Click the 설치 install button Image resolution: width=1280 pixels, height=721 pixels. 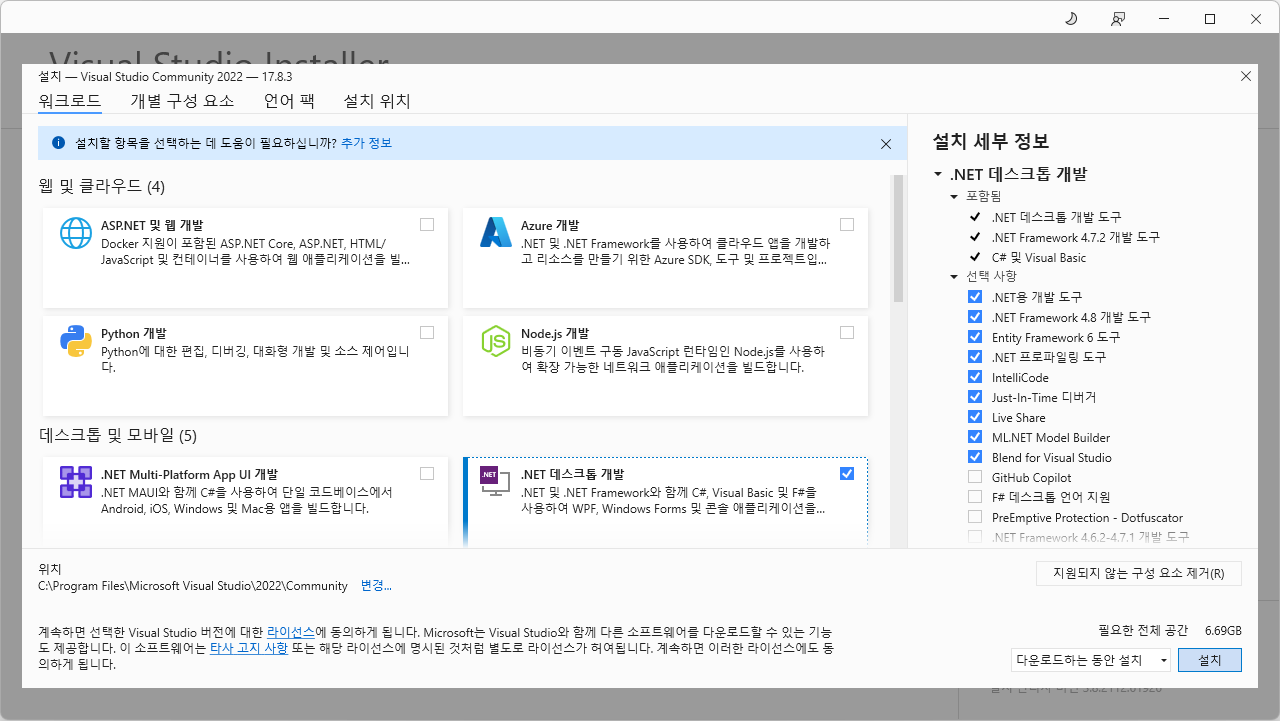click(x=1210, y=660)
